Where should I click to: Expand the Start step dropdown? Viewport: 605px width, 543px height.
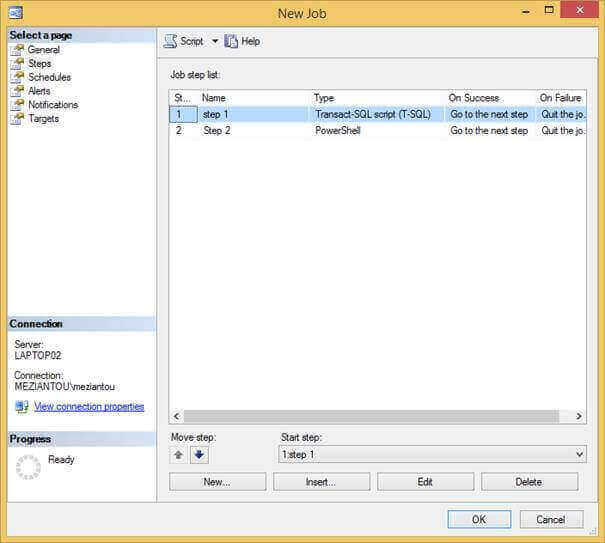pyautogui.click(x=579, y=455)
